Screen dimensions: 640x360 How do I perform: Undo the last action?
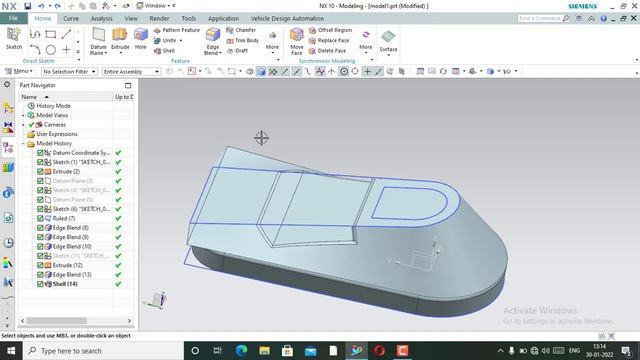(41, 6)
